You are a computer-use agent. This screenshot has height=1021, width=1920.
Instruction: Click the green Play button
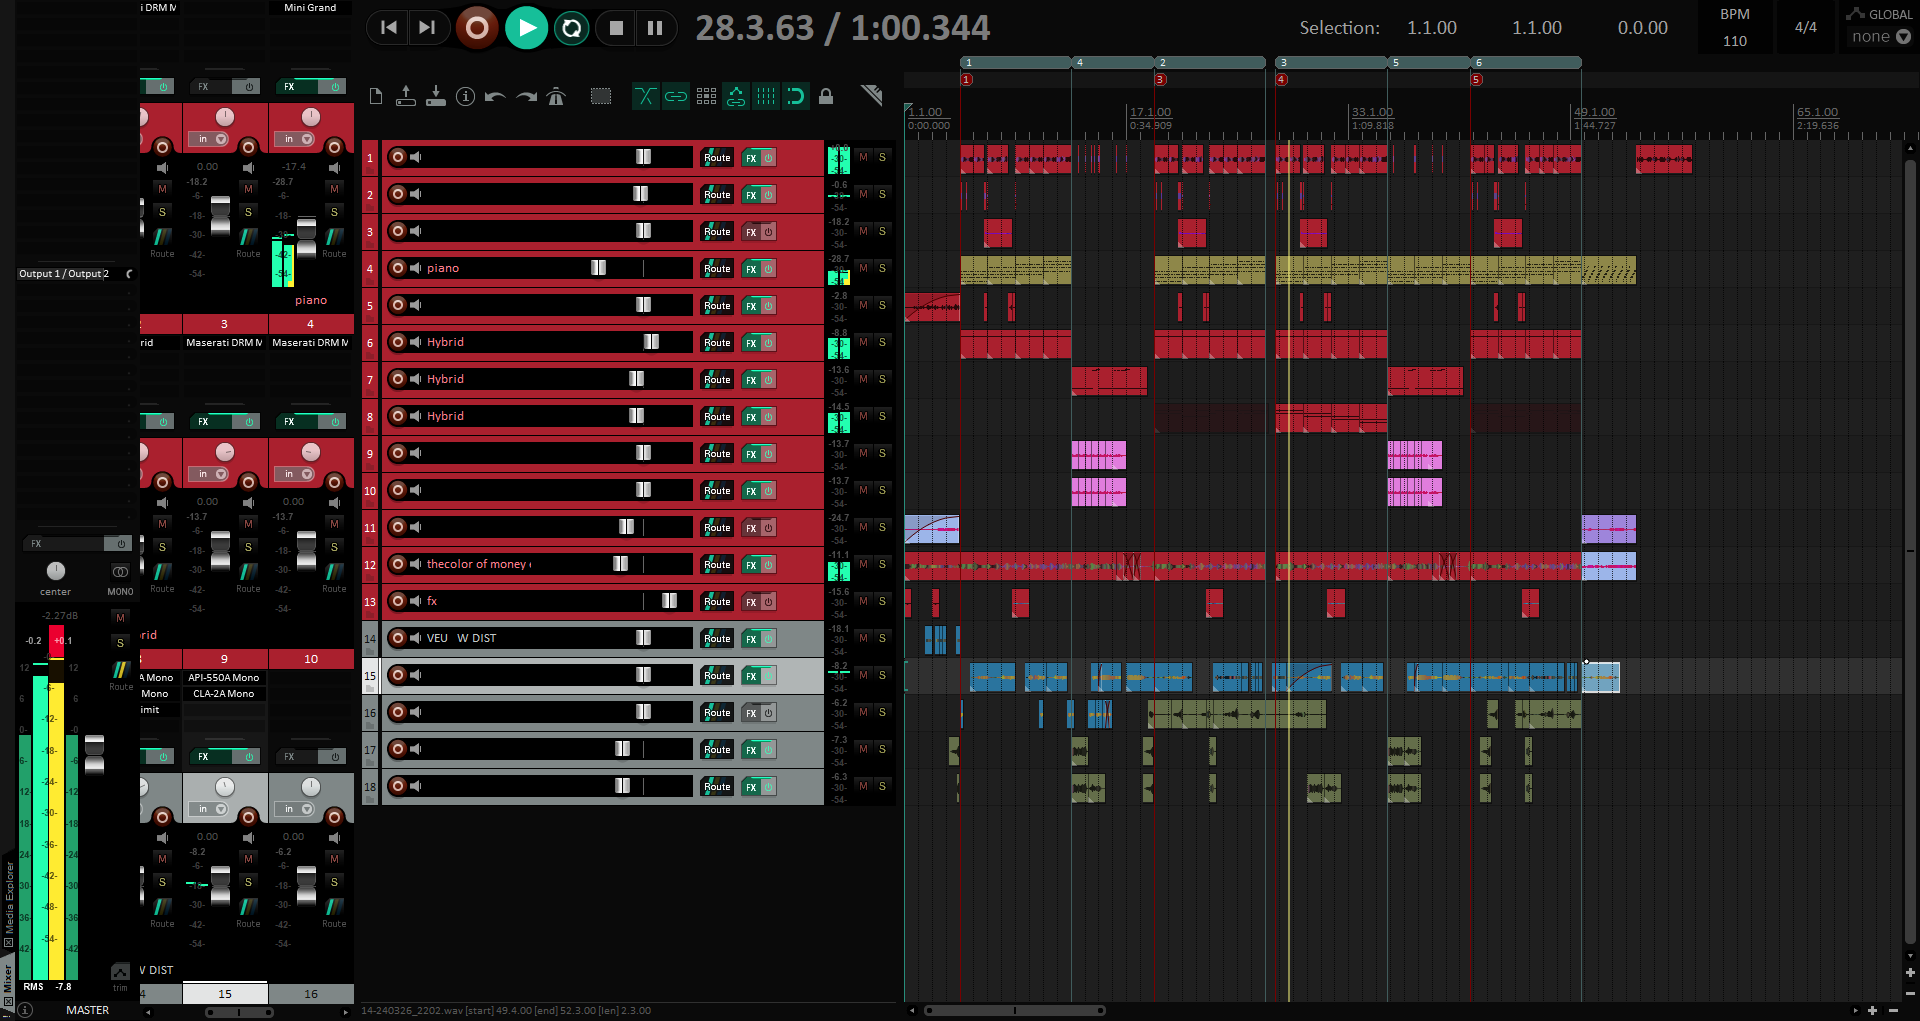tap(526, 28)
